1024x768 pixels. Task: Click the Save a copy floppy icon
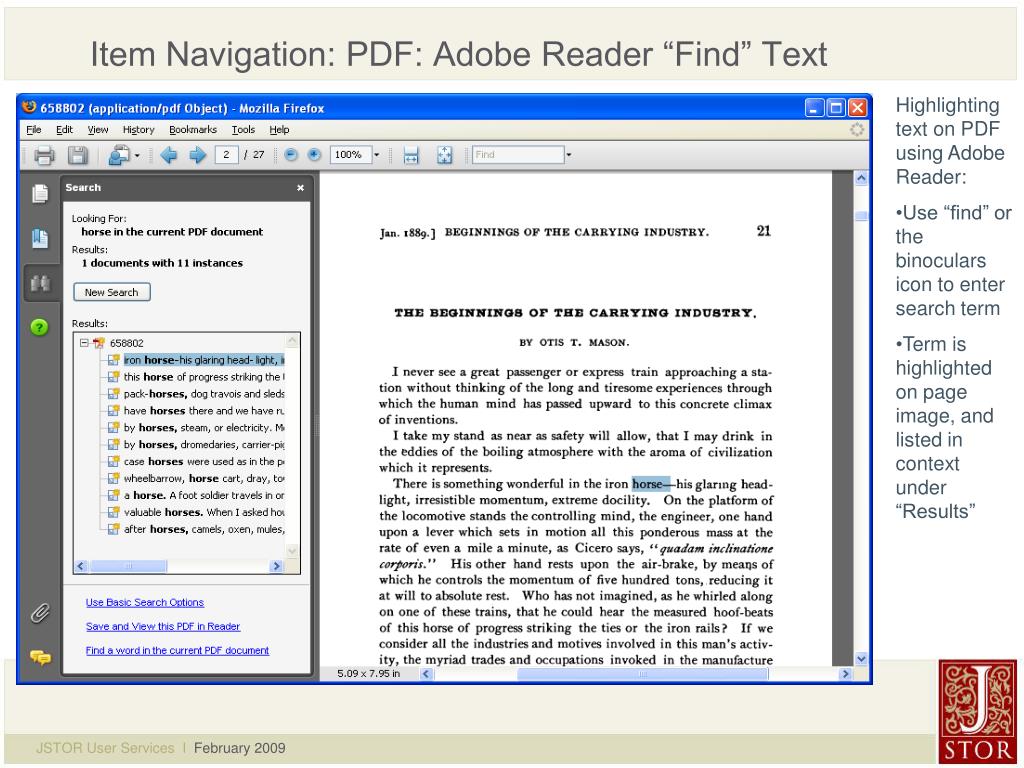point(78,155)
